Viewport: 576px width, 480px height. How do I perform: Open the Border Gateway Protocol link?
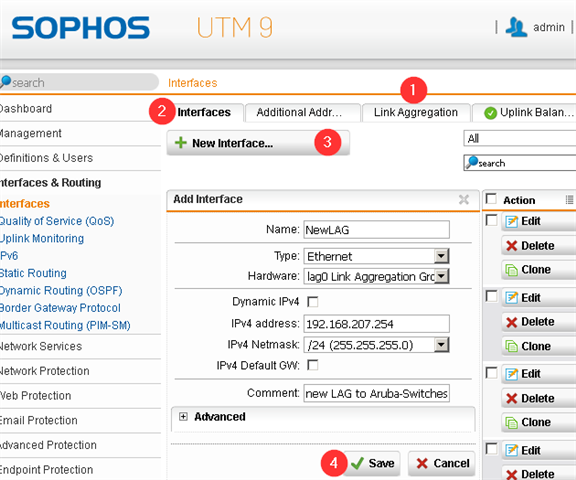(x=60, y=308)
